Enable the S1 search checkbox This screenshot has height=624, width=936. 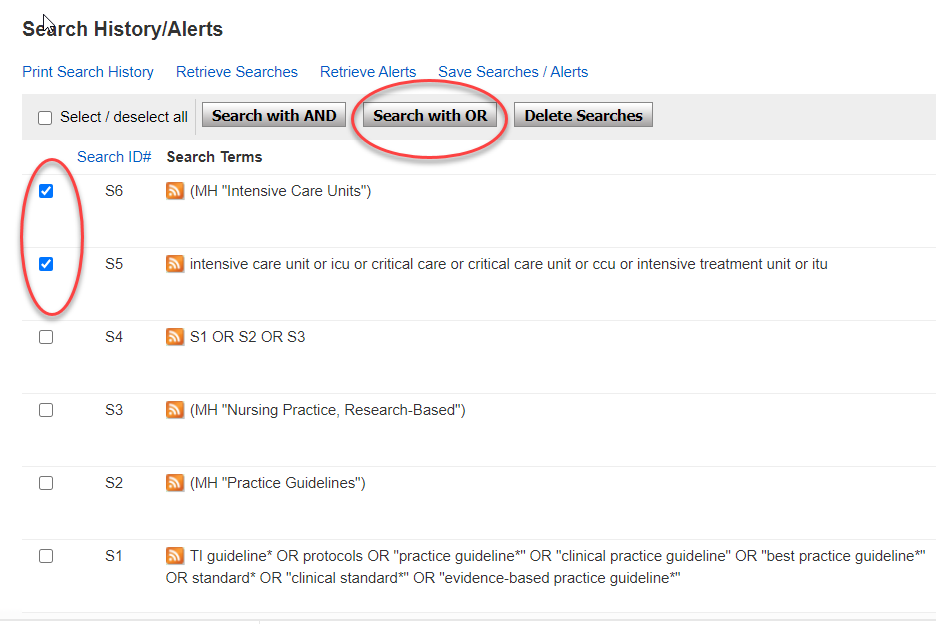pyautogui.click(x=46, y=556)
